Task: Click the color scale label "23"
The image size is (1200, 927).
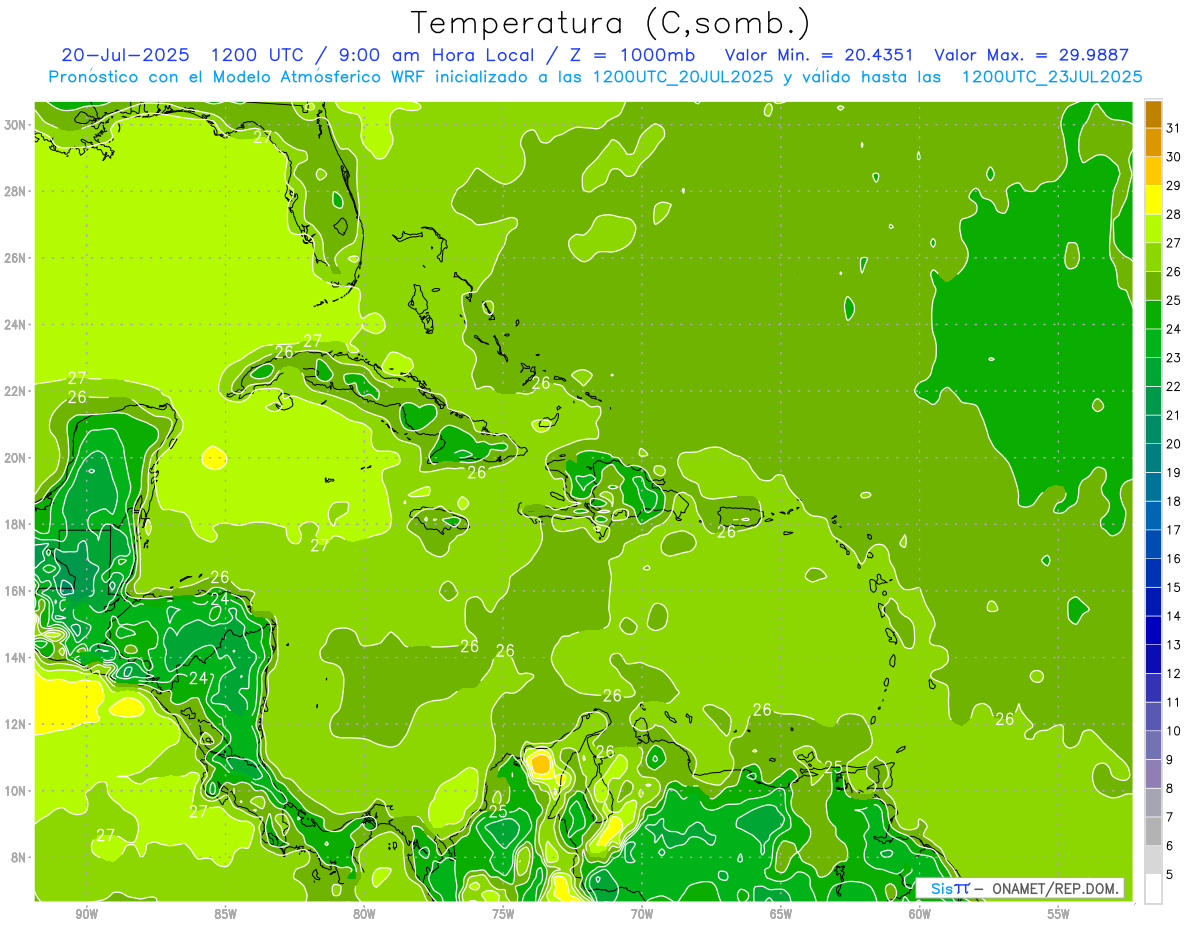Action: pyautogui.click(x=1173, y=358)
